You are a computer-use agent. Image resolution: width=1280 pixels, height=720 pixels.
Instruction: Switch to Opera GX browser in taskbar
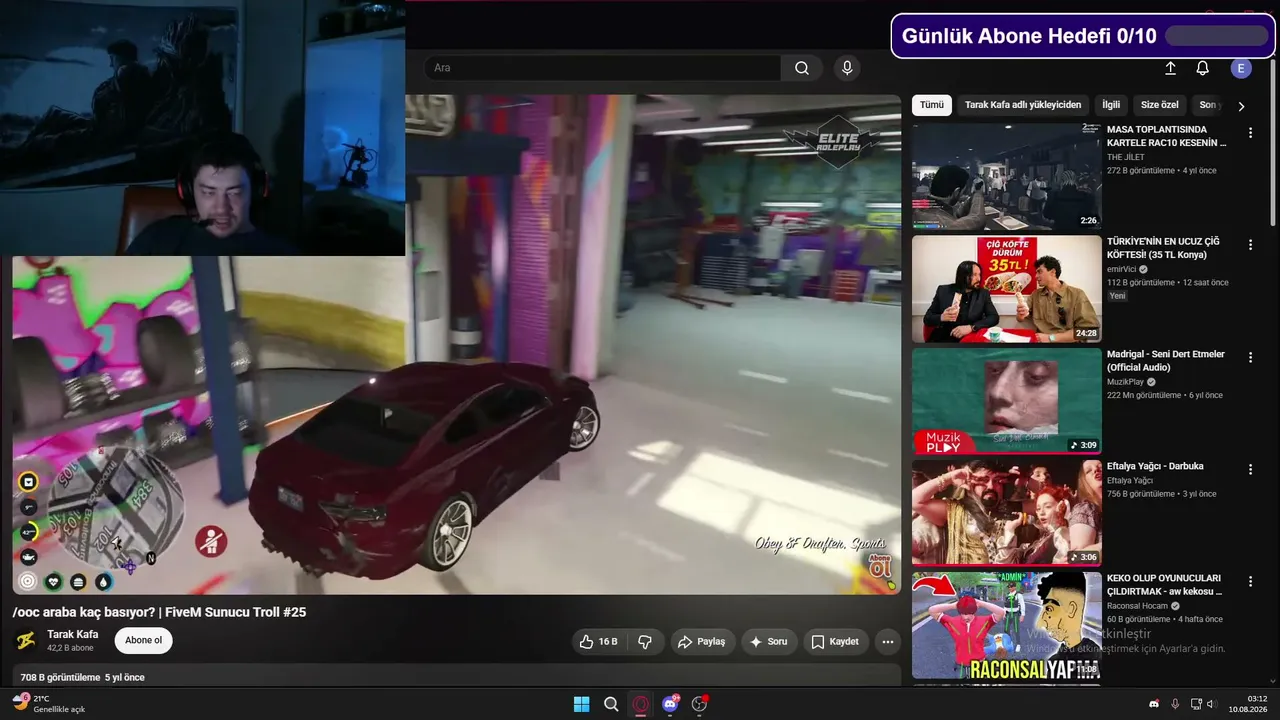pyautogui.click(x=641, y=704)
